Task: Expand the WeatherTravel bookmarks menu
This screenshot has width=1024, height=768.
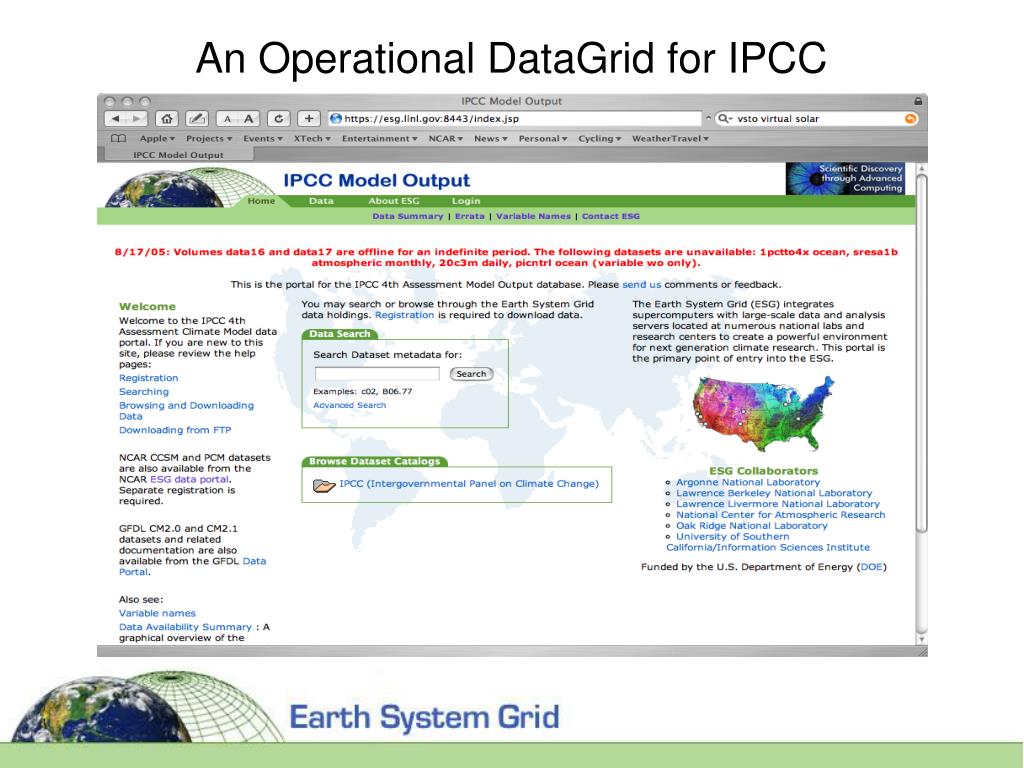Action: pos(670,138)
